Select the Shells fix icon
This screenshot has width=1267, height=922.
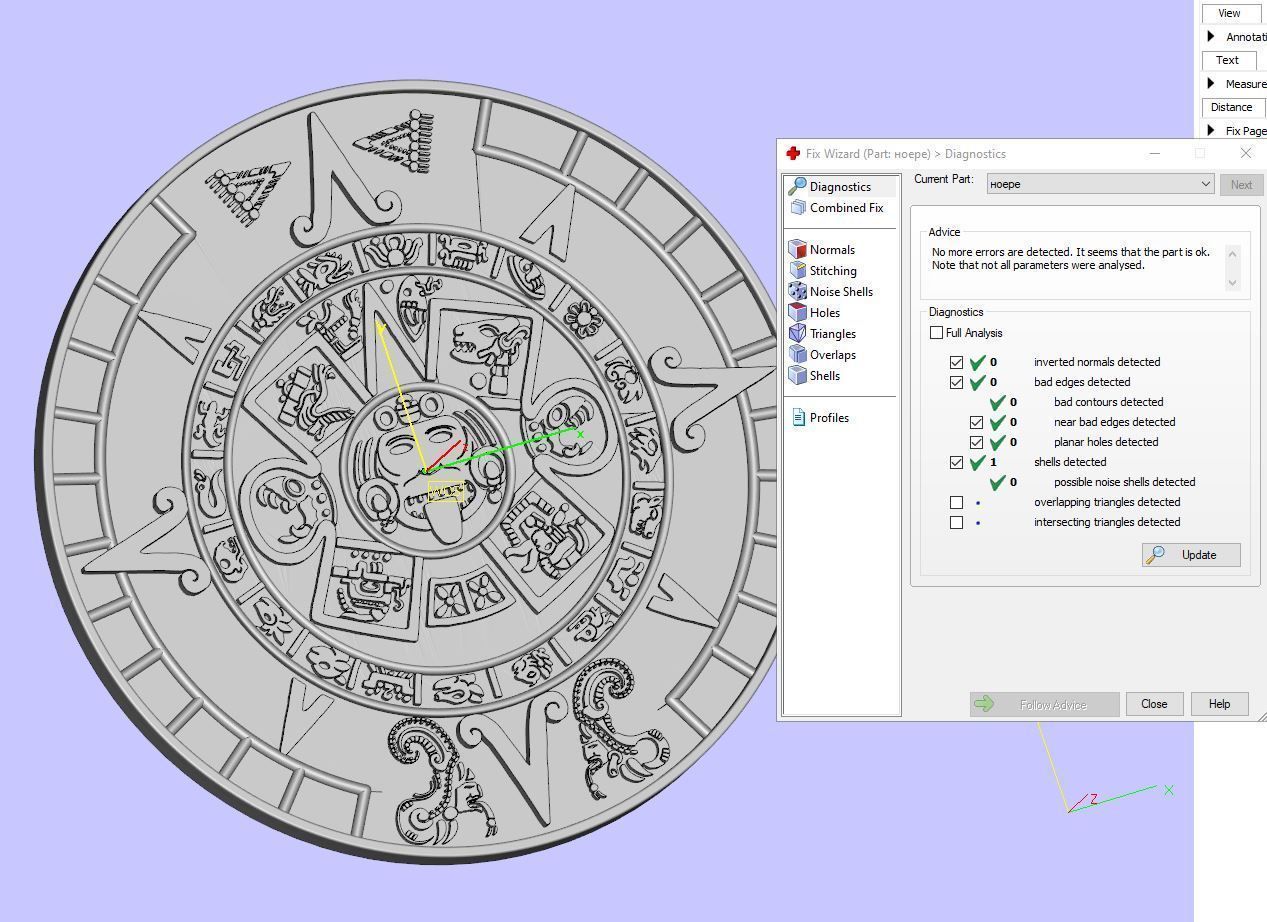tap(797, 375)
